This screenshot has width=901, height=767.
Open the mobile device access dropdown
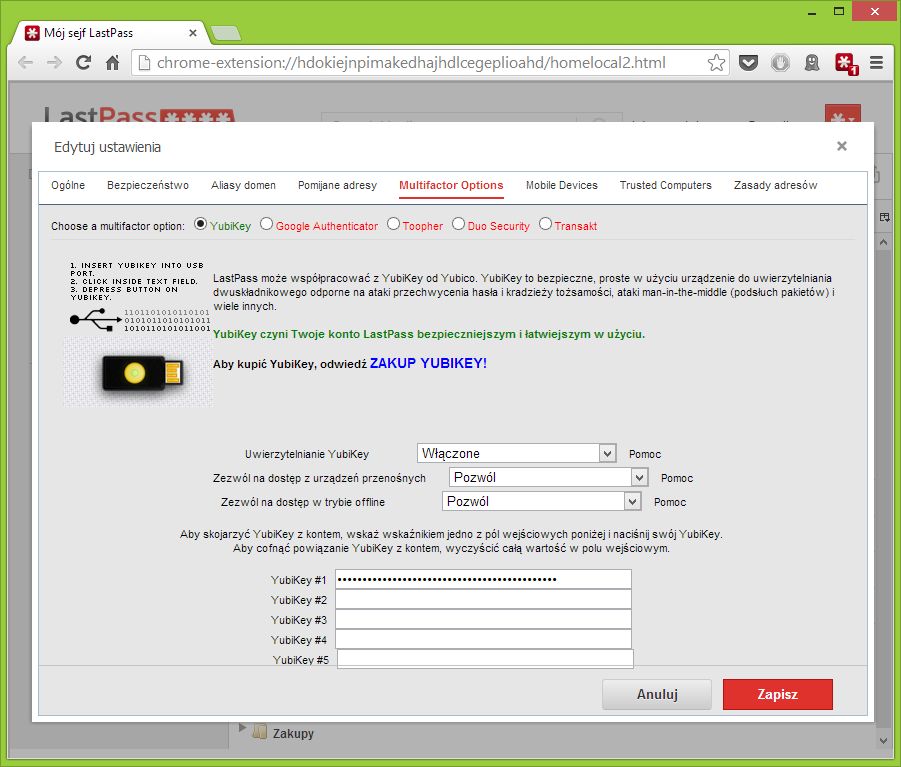coord(549,477)
